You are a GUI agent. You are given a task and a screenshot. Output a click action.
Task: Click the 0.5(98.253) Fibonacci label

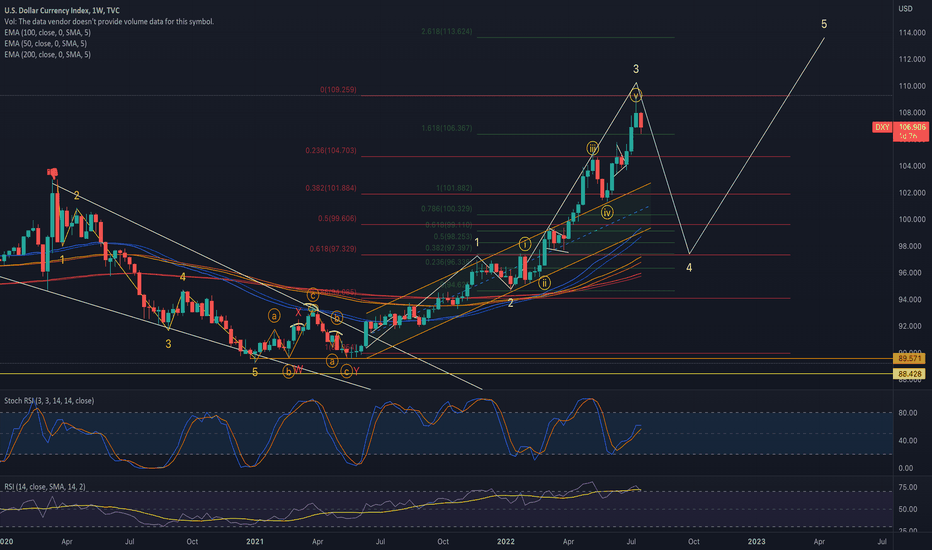(x=453, y=237)
